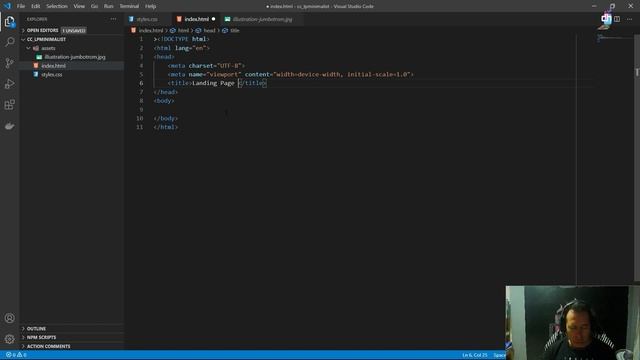The image size is (640, 360).
Task: Open the Run menu
Action: coord(109,6)
